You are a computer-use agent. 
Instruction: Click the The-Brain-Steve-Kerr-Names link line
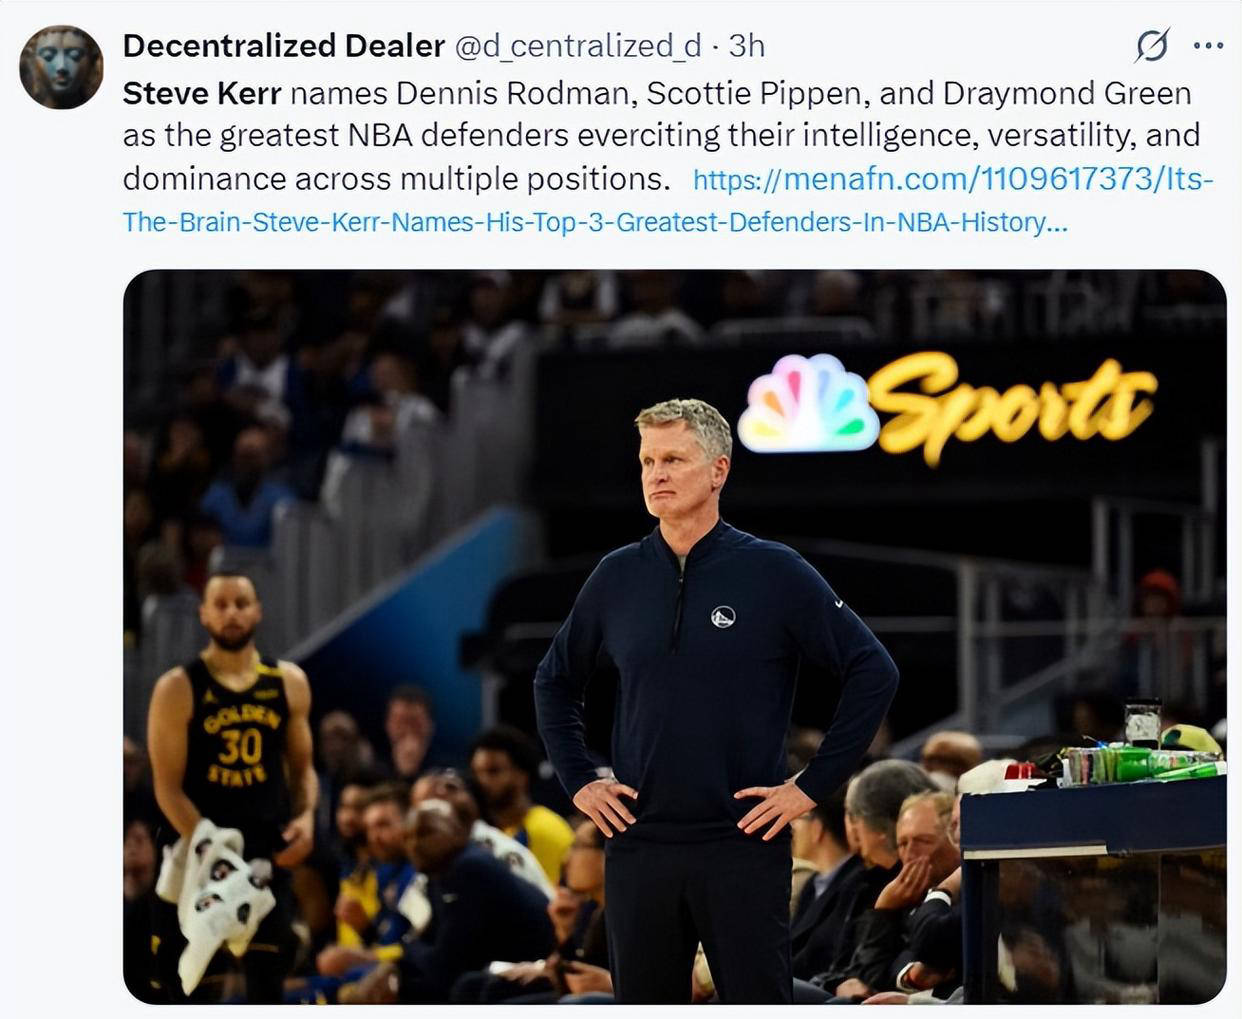click(595, 222)
